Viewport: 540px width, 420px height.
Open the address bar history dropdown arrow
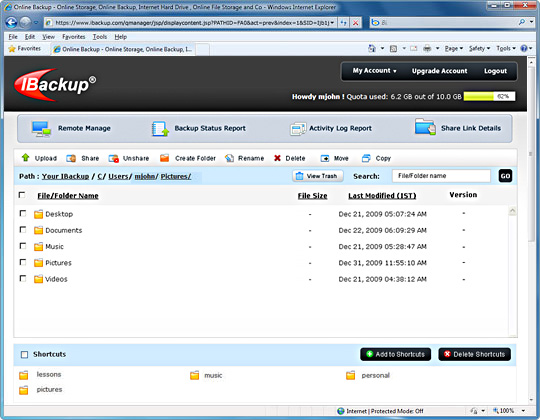click(332, 23)
